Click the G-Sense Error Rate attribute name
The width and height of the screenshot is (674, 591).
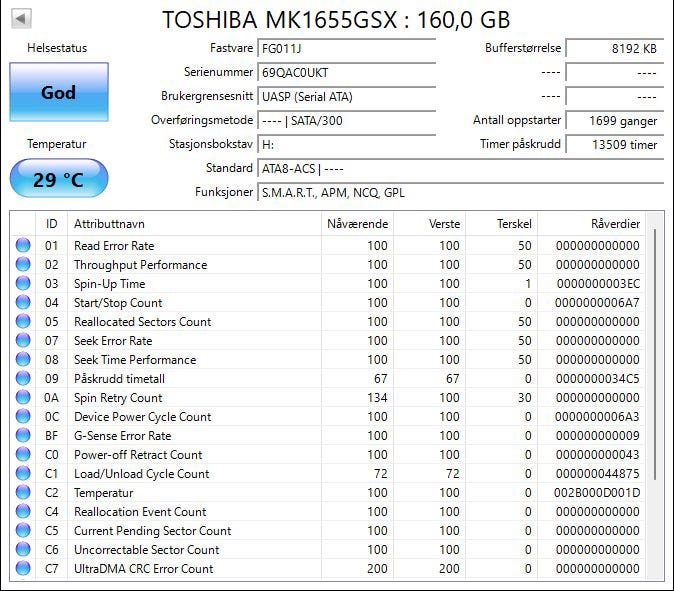coord(123,435)
